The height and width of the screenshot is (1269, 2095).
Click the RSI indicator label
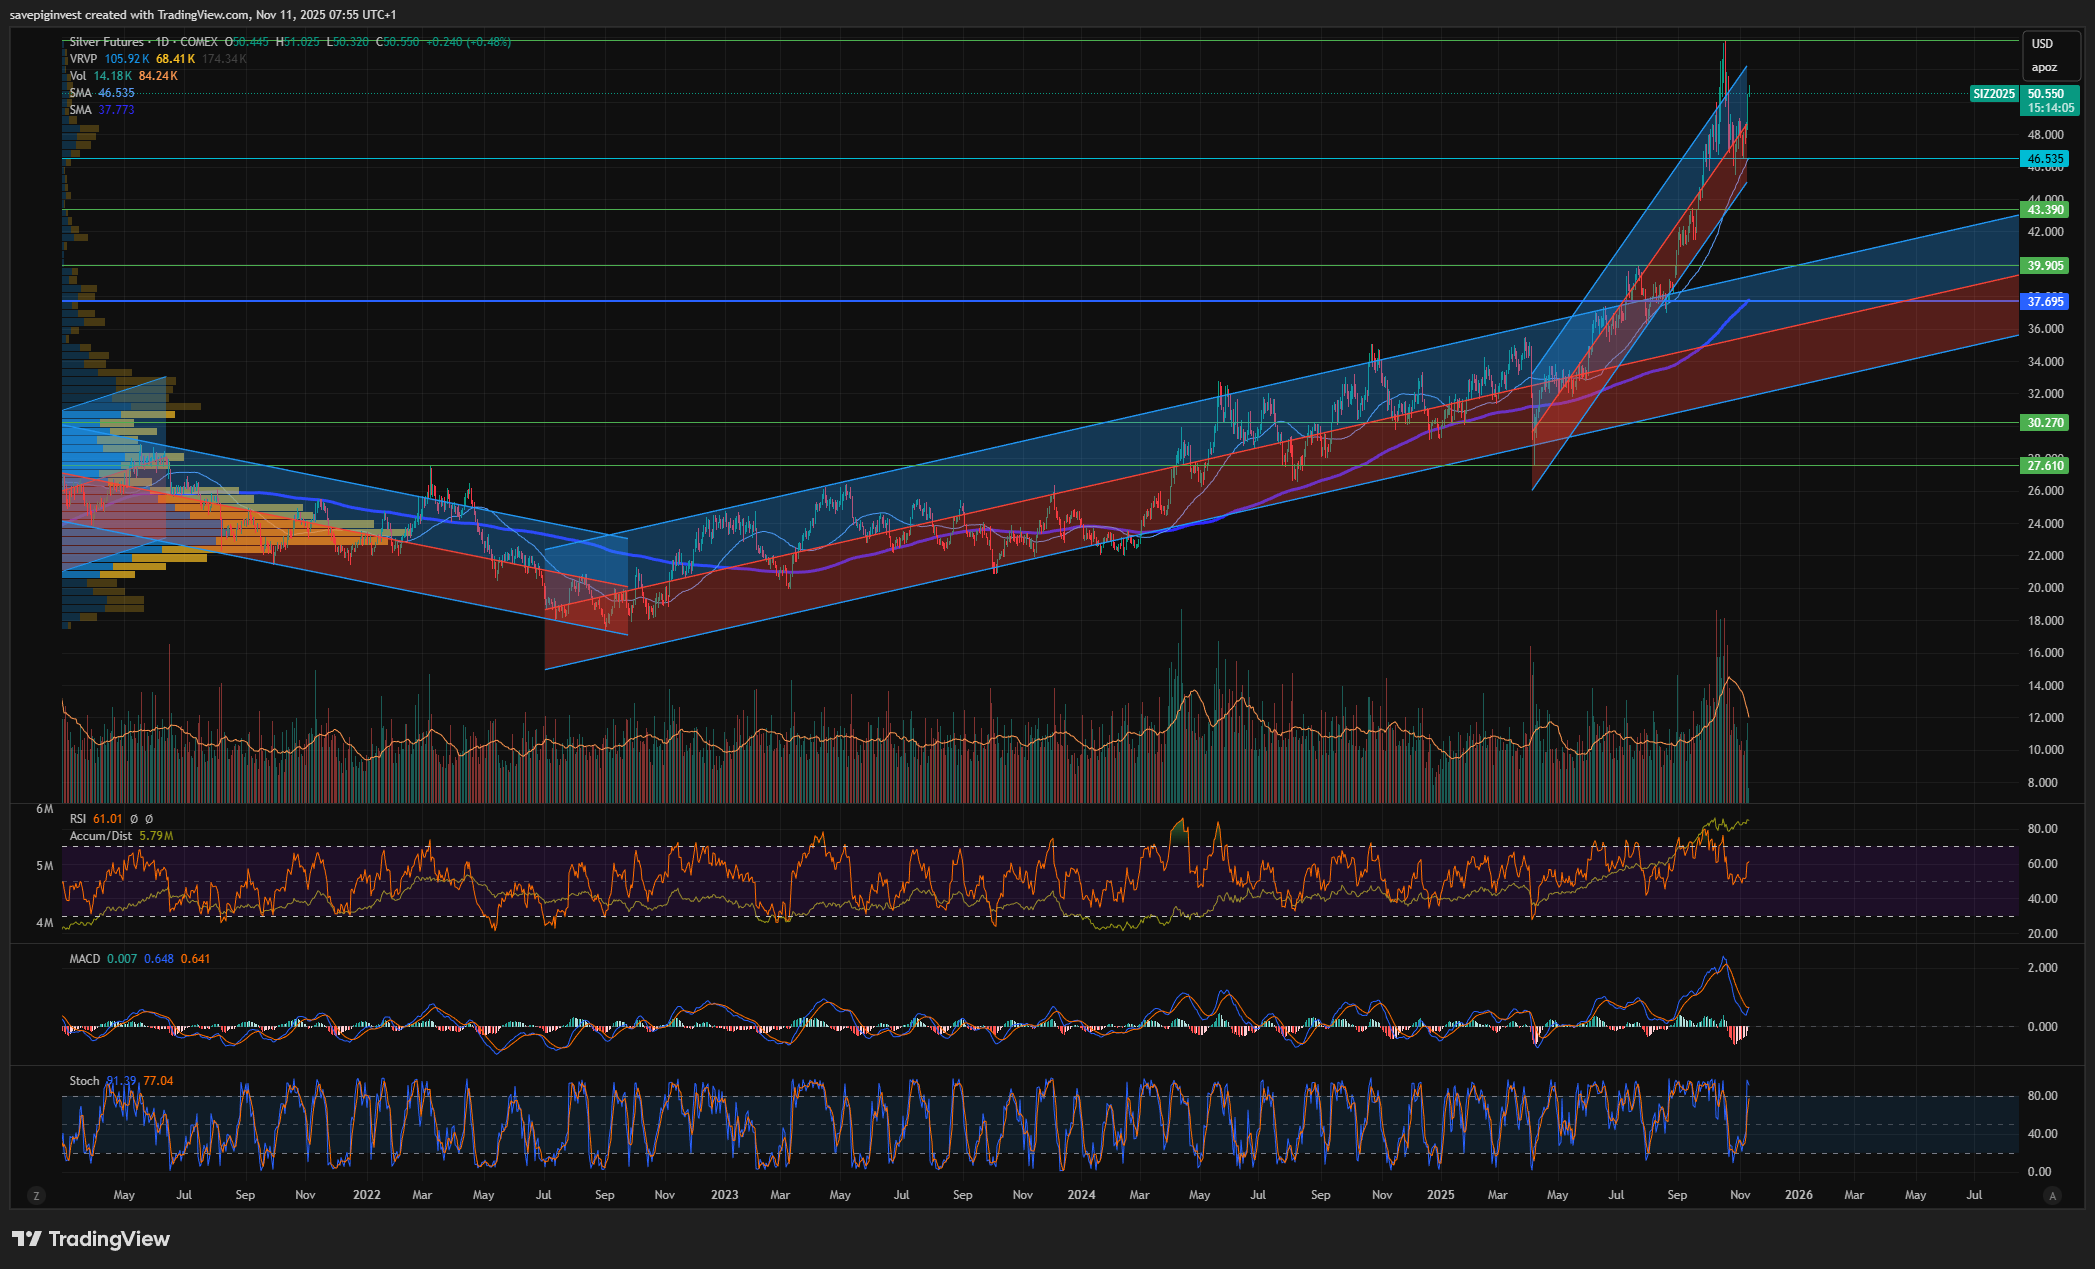click(x=78, y=819)
